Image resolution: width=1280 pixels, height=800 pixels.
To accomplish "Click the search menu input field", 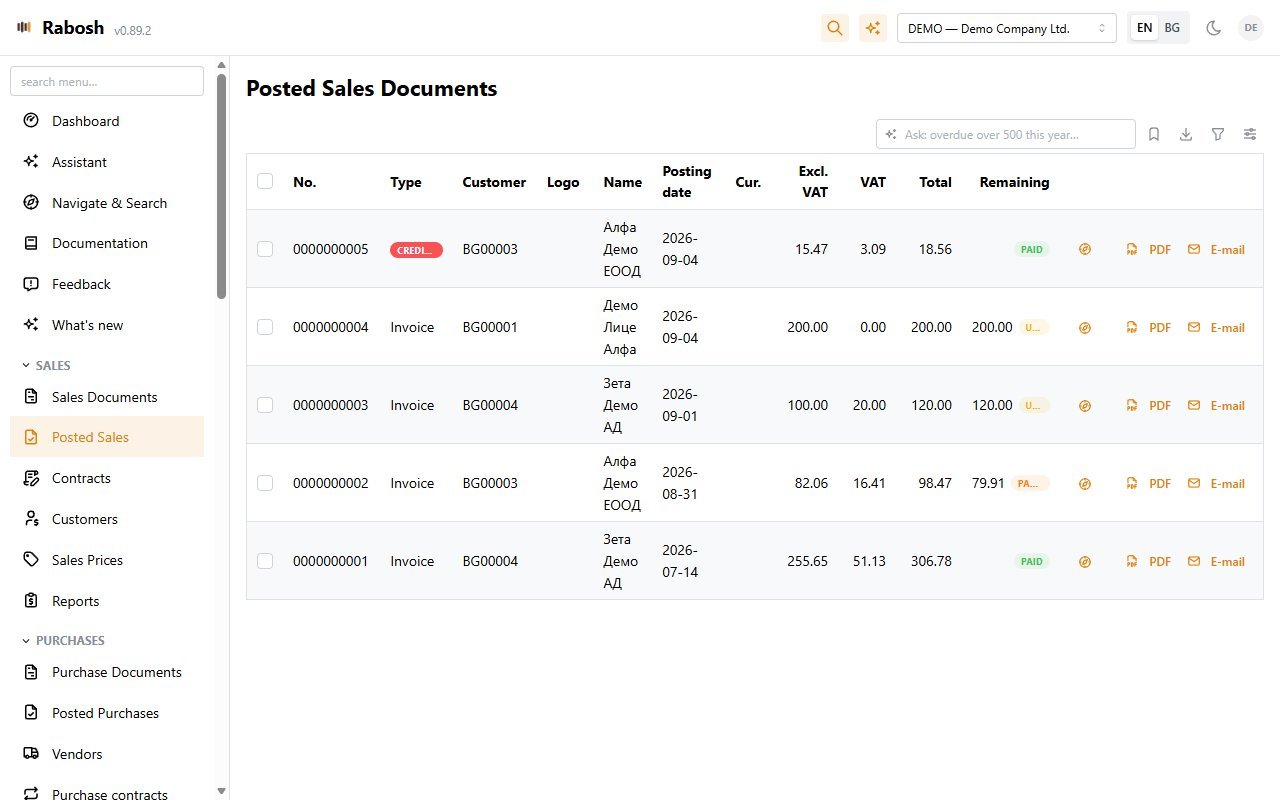I will 107,81.
